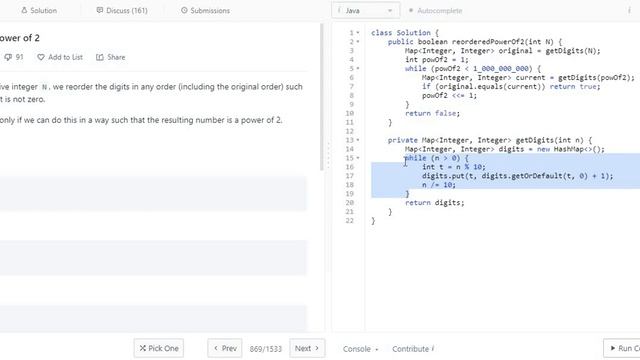The width and height of the screenshot is (640, 360).
Task: Click the Submissions clock icon
Action: (184, 10)
